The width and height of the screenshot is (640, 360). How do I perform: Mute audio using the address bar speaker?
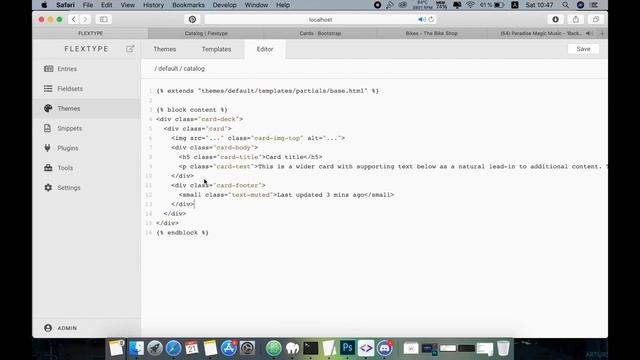[x=422, y=20]
